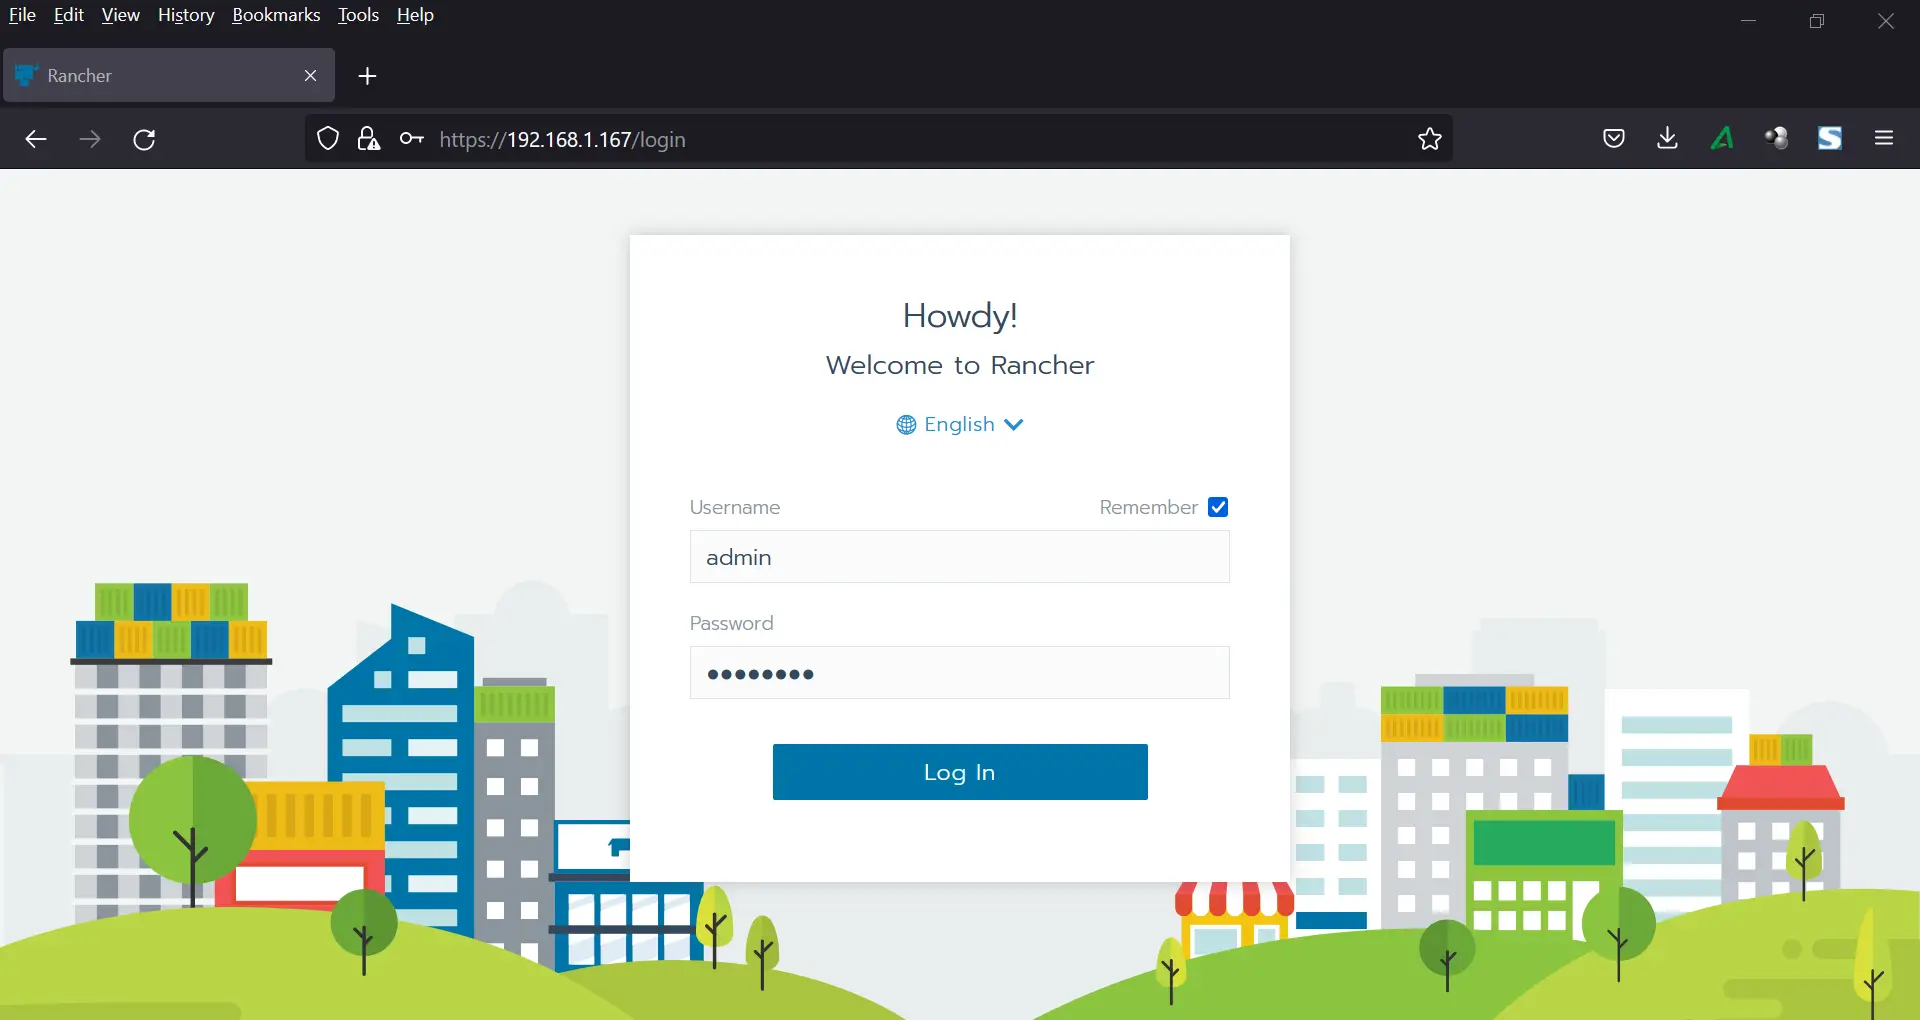Bookmark this page with star
The width and height of the screenshot is (1920, 1020).
1430,139
